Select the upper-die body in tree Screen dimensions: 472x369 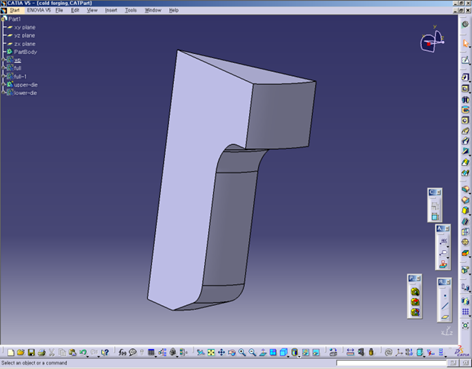click(x=26, y=85)
